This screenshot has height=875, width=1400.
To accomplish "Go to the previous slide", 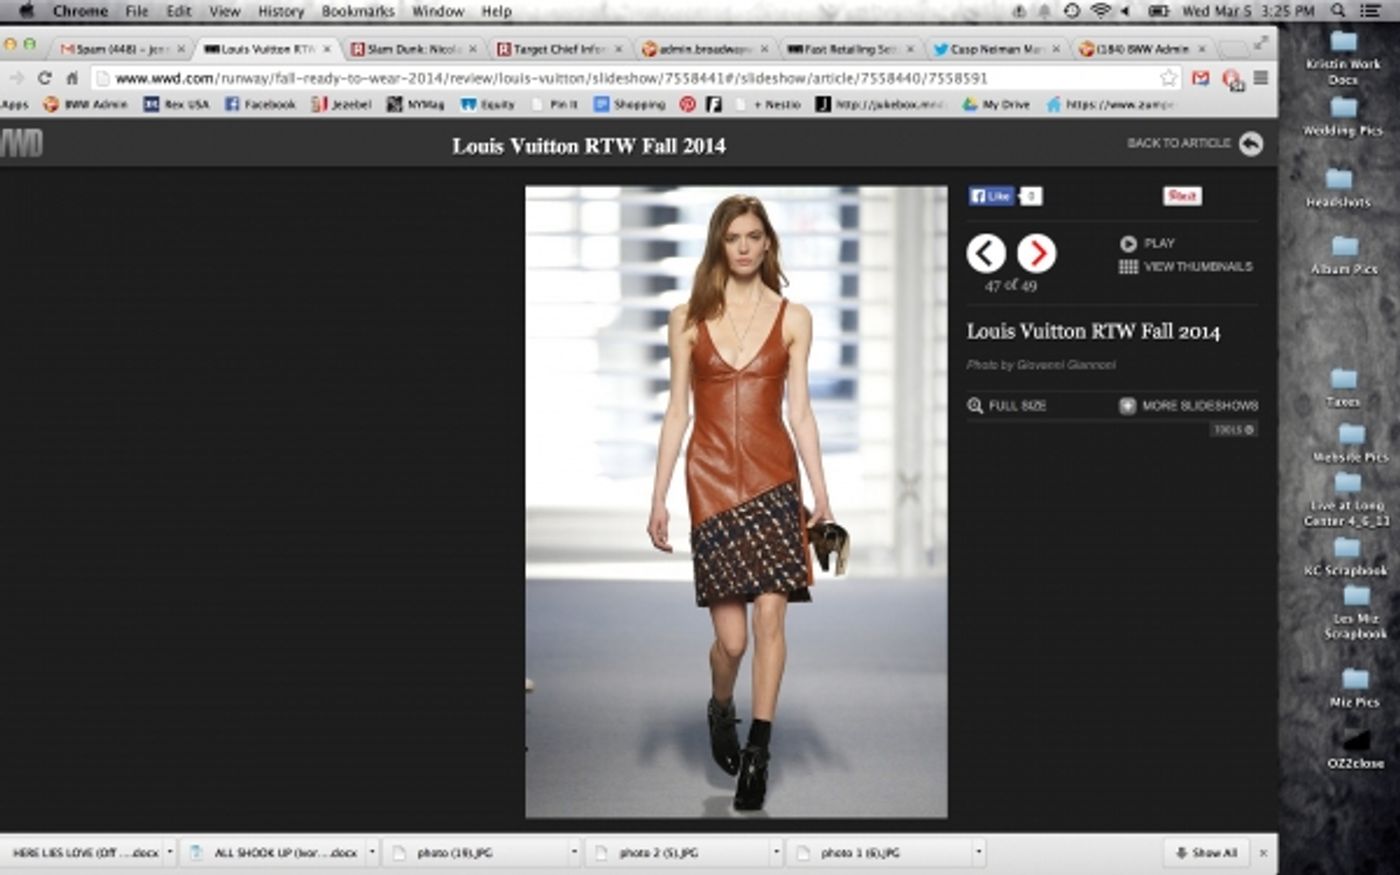I will [986, 253].
